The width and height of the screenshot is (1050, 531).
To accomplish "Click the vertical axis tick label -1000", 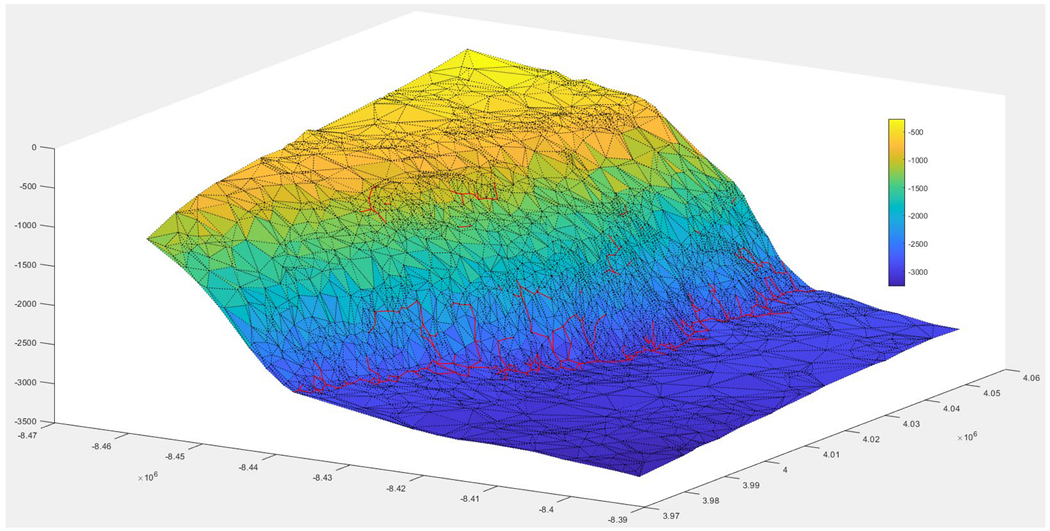I will click(27, 226).
